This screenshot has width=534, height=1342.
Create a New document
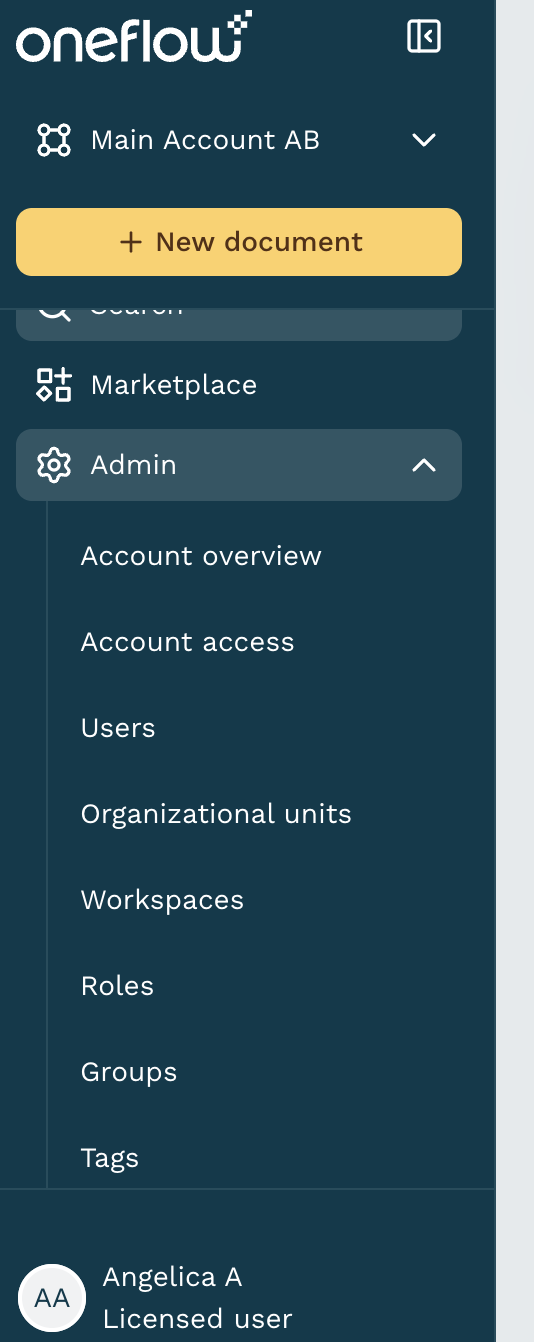click(239, 242)
